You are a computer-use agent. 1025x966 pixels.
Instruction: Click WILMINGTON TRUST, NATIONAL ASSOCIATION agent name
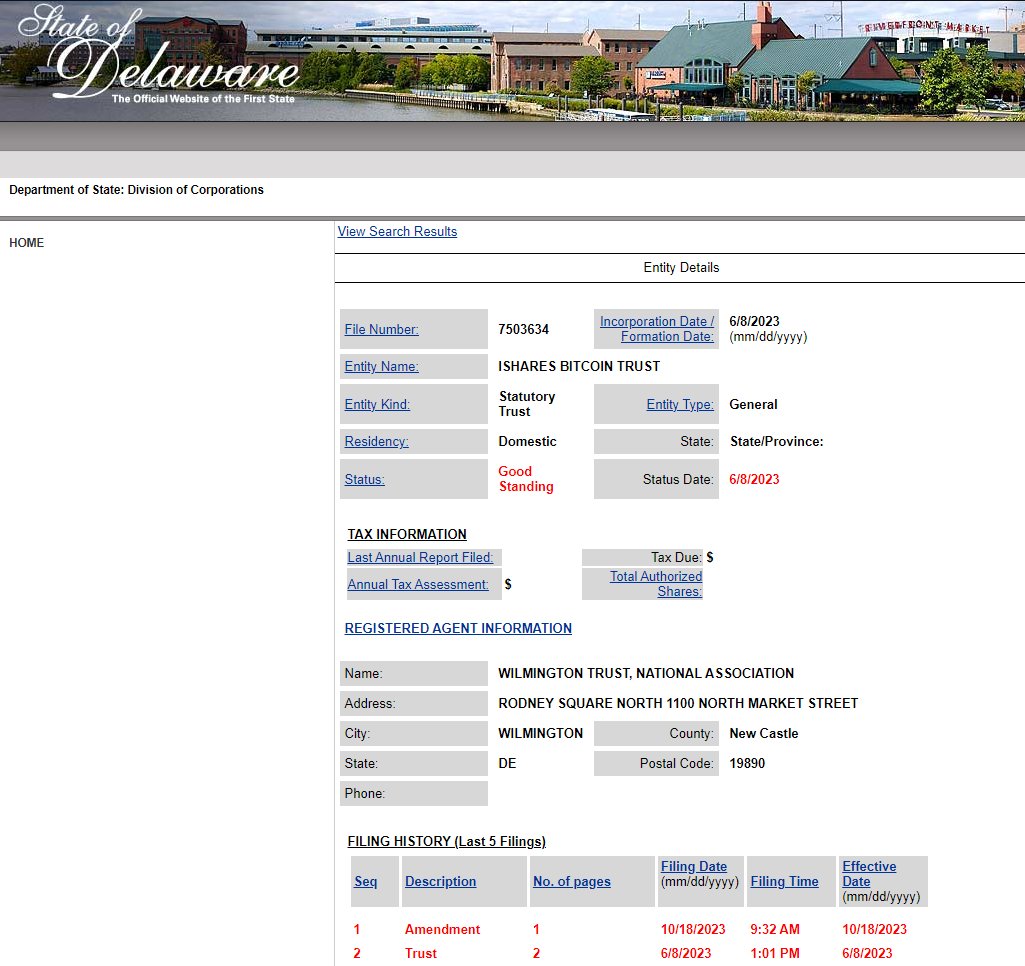pyautogui.click(x=646, y=673)
